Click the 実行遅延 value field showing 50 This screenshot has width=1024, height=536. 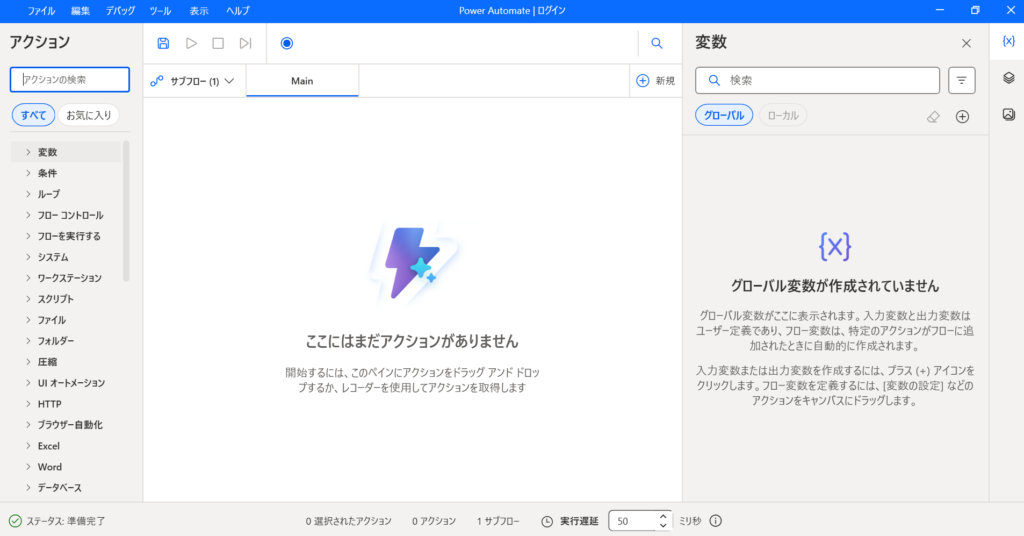click(x=632, y=521)
